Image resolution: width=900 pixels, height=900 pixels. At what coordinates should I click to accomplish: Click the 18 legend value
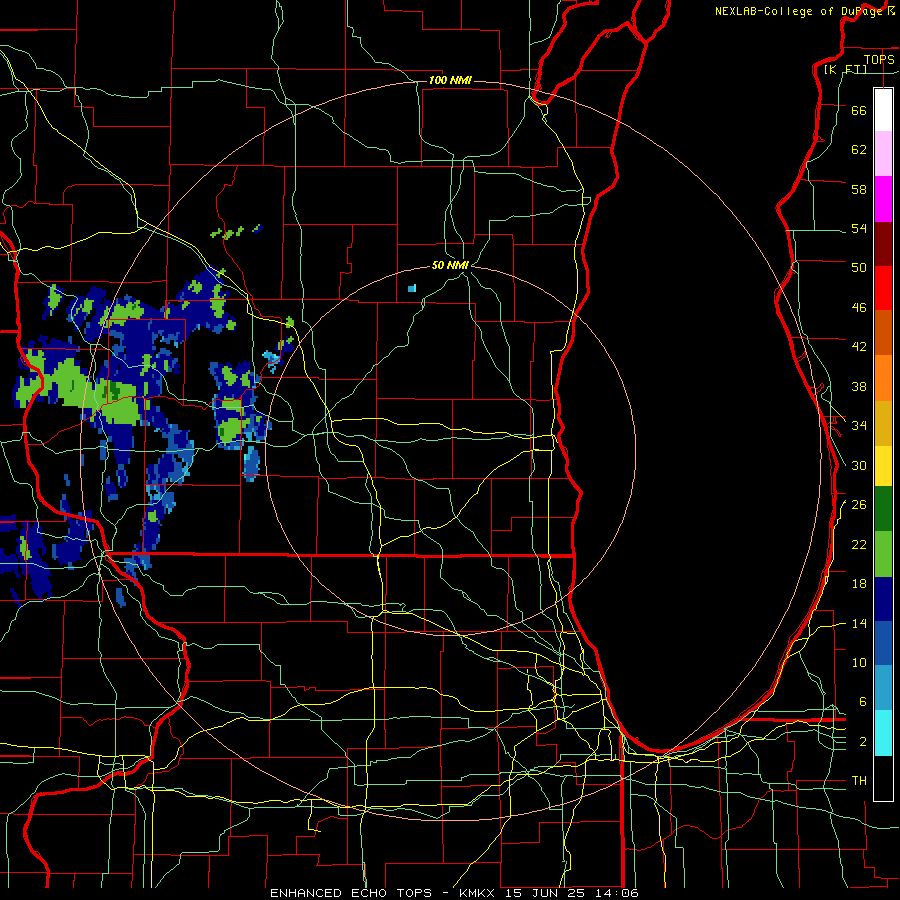coord(859,584)
